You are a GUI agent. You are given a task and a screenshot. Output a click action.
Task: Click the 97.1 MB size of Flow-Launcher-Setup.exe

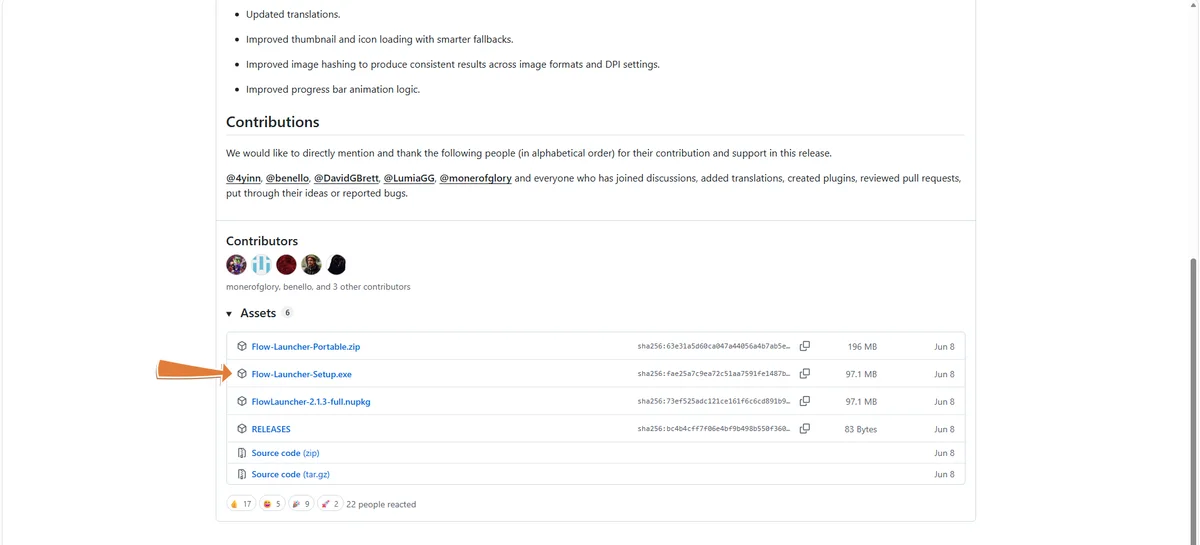click(861, 374)
